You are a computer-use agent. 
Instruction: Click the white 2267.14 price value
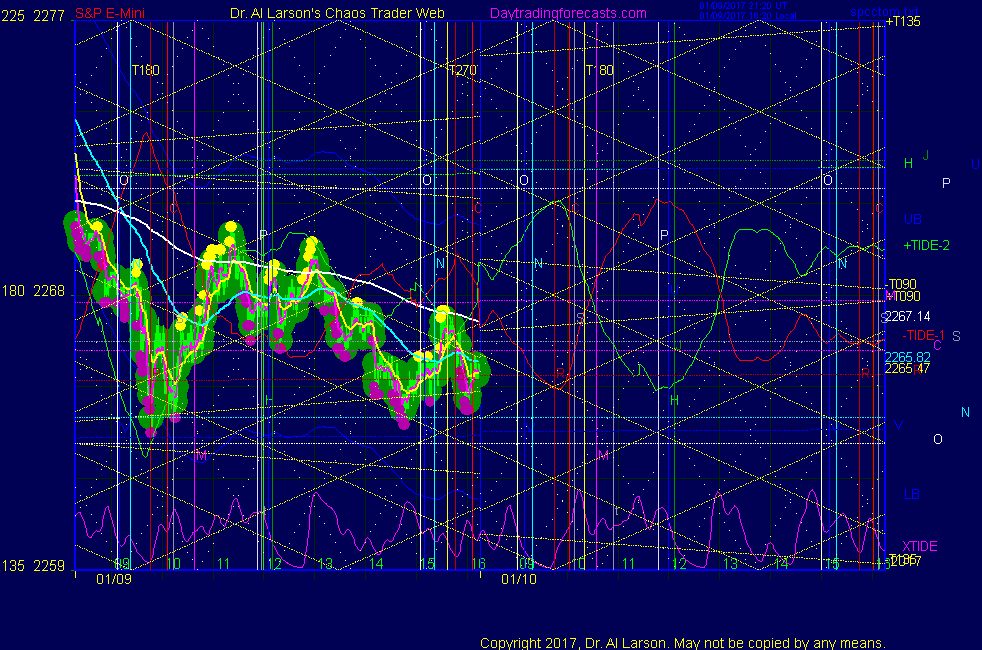tap(907, 315)
